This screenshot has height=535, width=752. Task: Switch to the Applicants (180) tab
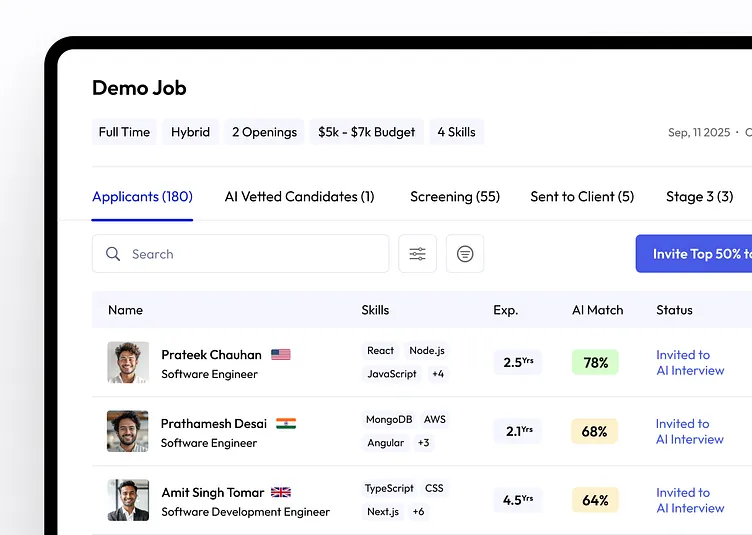tap(142, 197)
